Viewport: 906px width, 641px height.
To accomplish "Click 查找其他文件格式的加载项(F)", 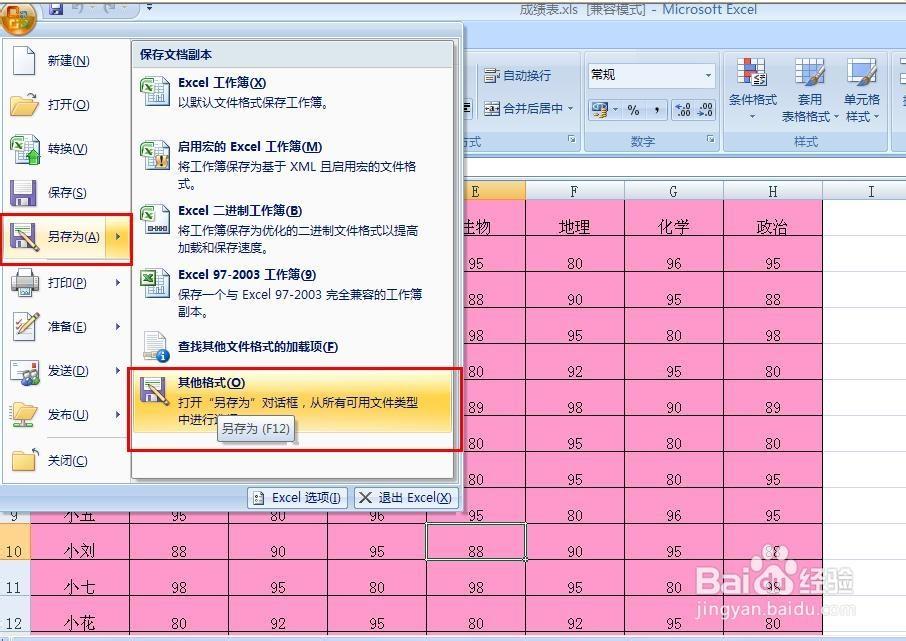I will [292, 347].
